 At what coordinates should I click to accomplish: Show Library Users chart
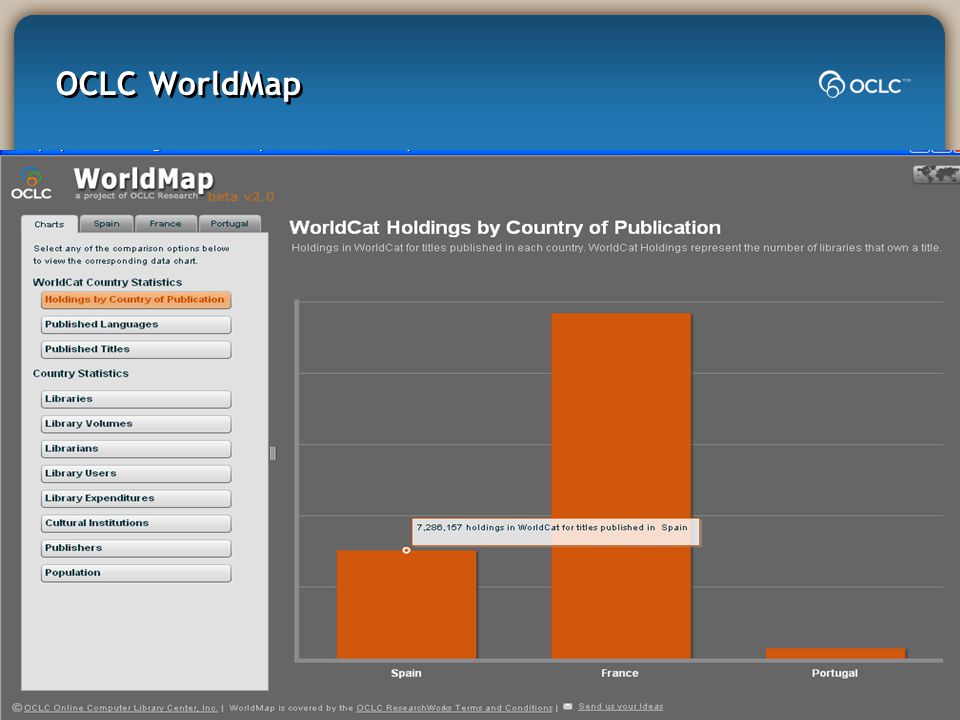pos(136,474)
